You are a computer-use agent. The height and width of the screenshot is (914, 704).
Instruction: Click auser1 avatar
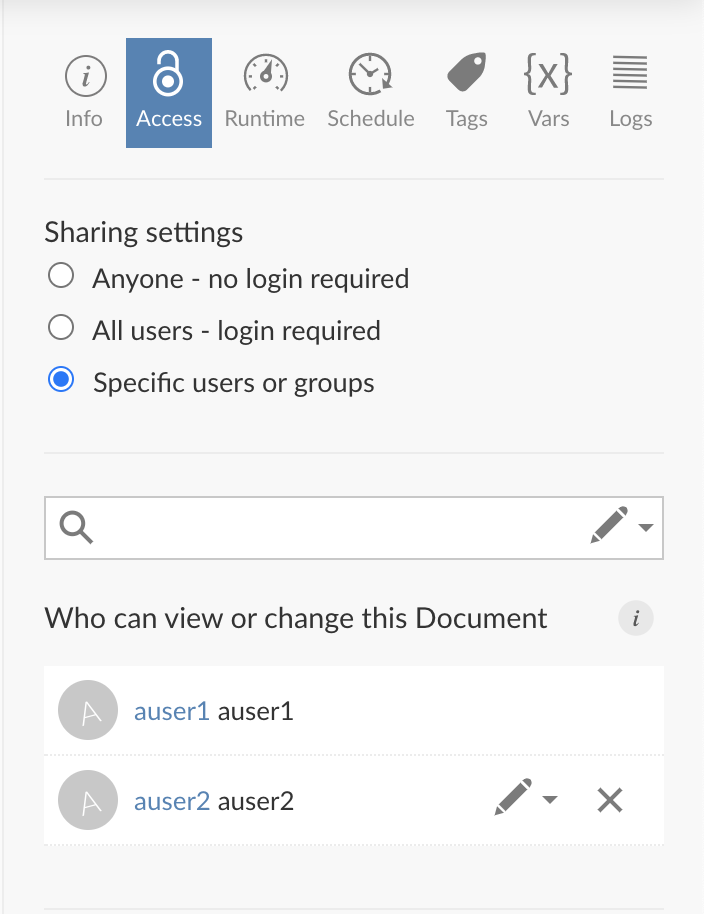click(x=88, y=710)
